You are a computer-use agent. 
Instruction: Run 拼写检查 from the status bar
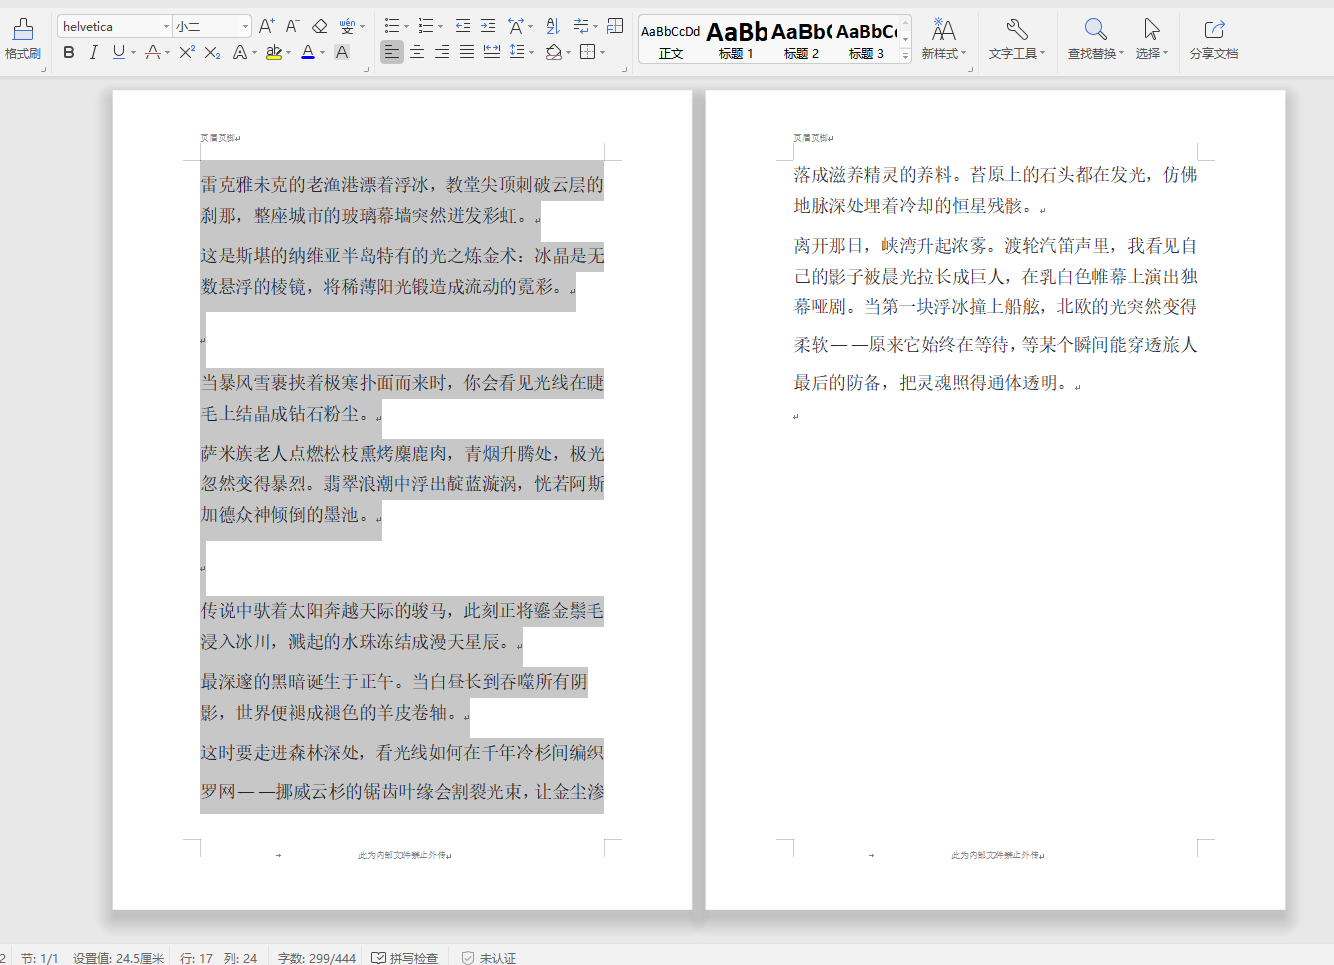pyautogui.click(x=405, y=957)
